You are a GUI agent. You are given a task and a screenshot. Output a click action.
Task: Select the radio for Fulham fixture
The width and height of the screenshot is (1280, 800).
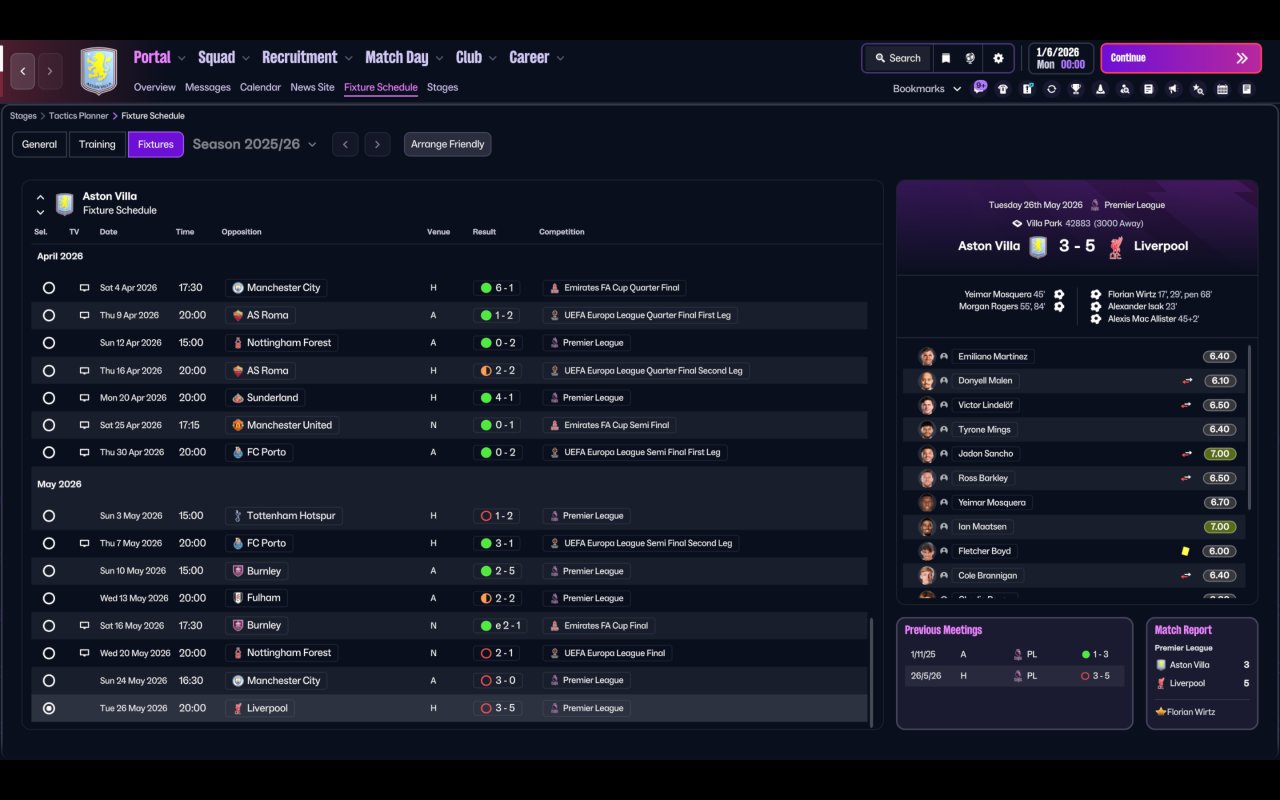(x=49, y=598)
